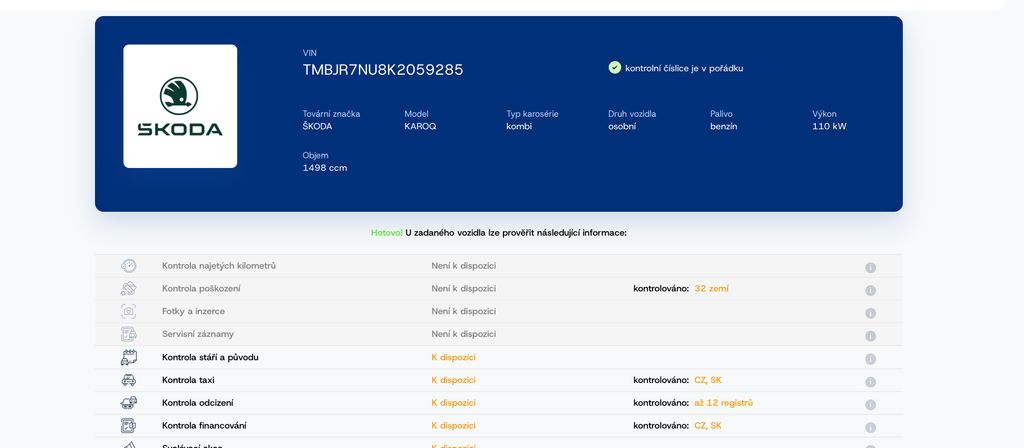Click the odometer icon for Kontrola najetých kilometrů
This screenshot has height=448, width=1024.
129,266
